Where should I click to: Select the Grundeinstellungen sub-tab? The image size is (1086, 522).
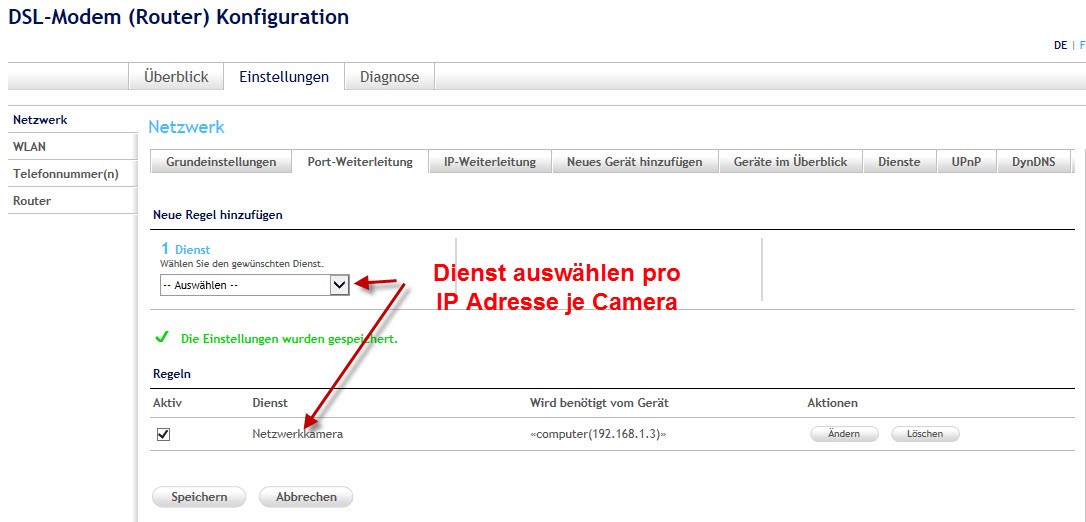[221, 162]
